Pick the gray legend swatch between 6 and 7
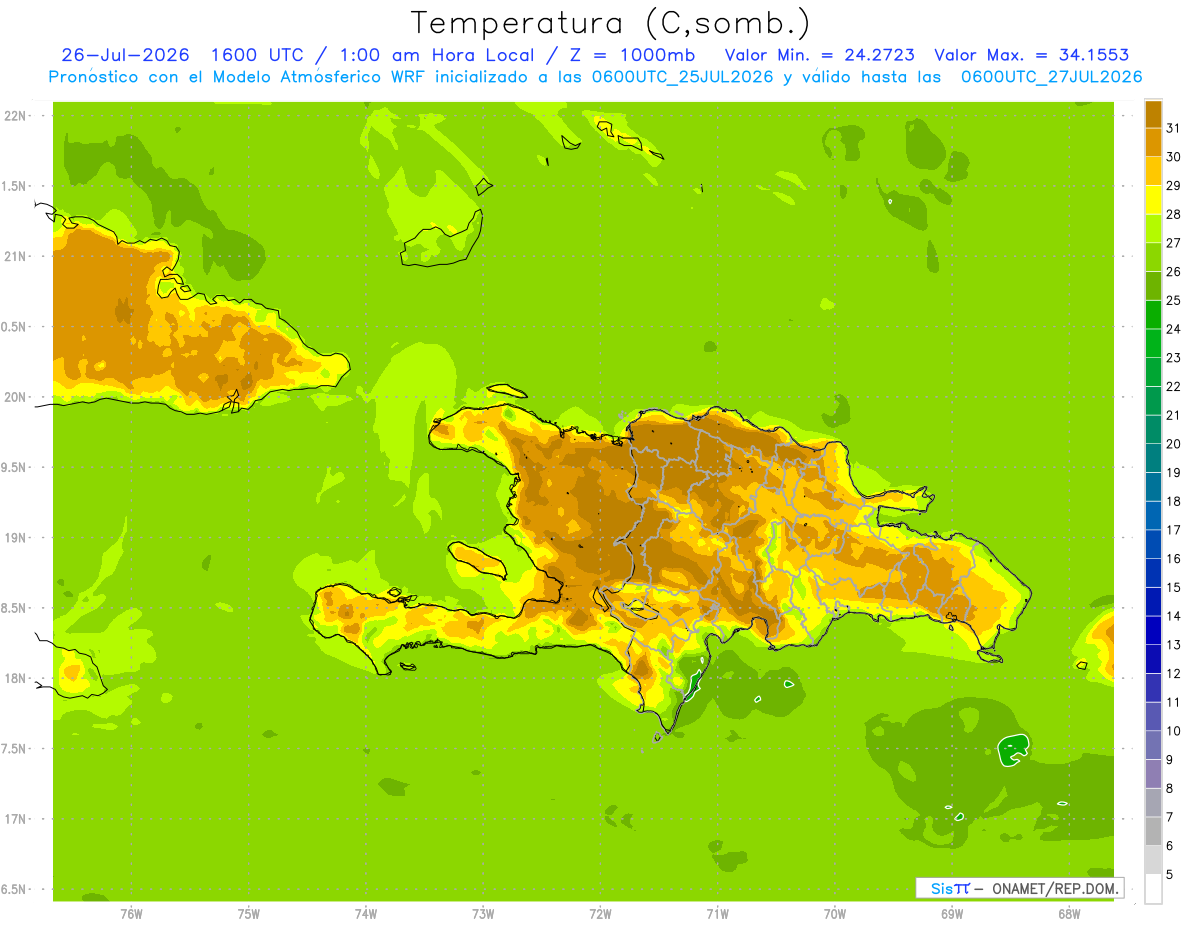Image resolution: width=1200 pixels, height=927 pixels. (1153, 832)
